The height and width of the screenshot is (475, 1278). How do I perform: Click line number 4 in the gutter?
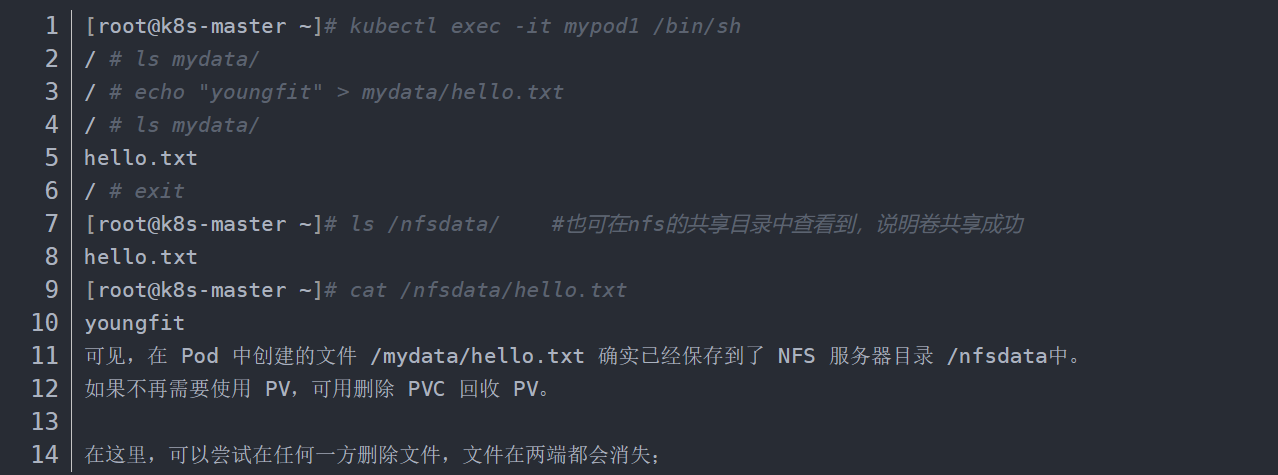pos(51,125)
